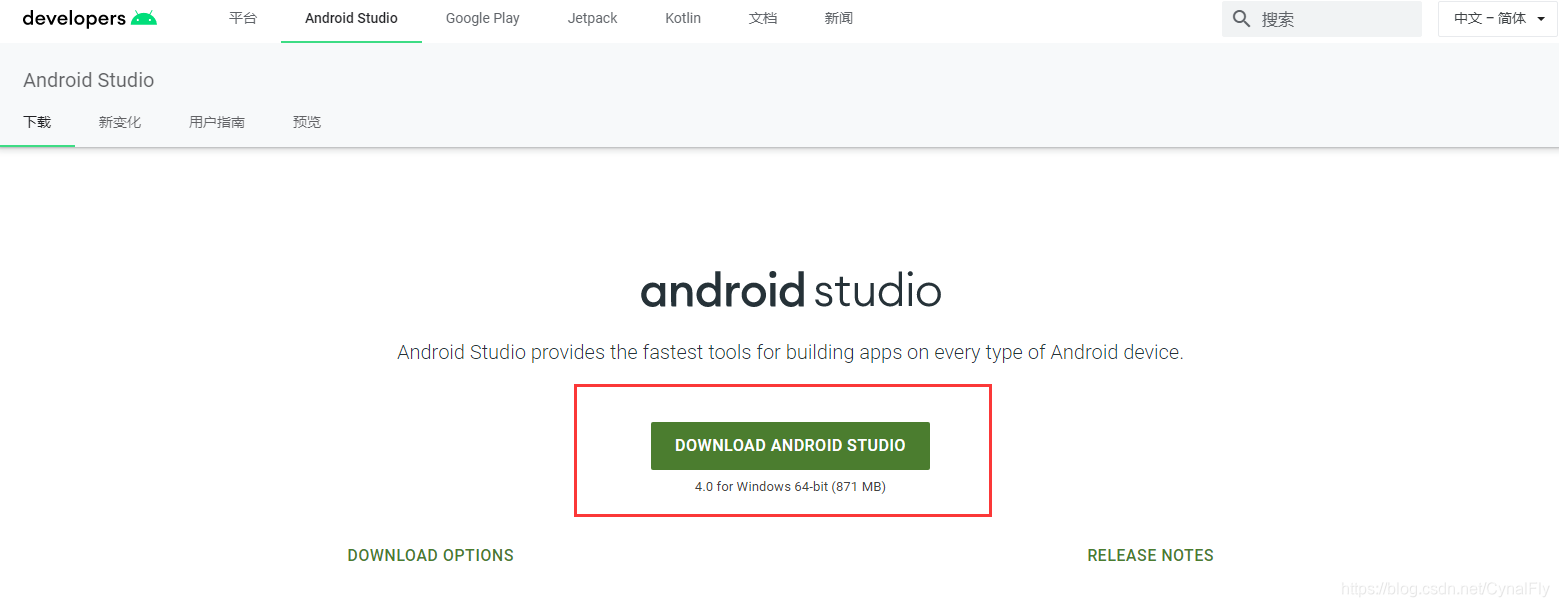Click the "4.0 for Windows 64-bit (871 MB)" text
This screenshot has width=1559, height=607.
[x=790, y=487]
